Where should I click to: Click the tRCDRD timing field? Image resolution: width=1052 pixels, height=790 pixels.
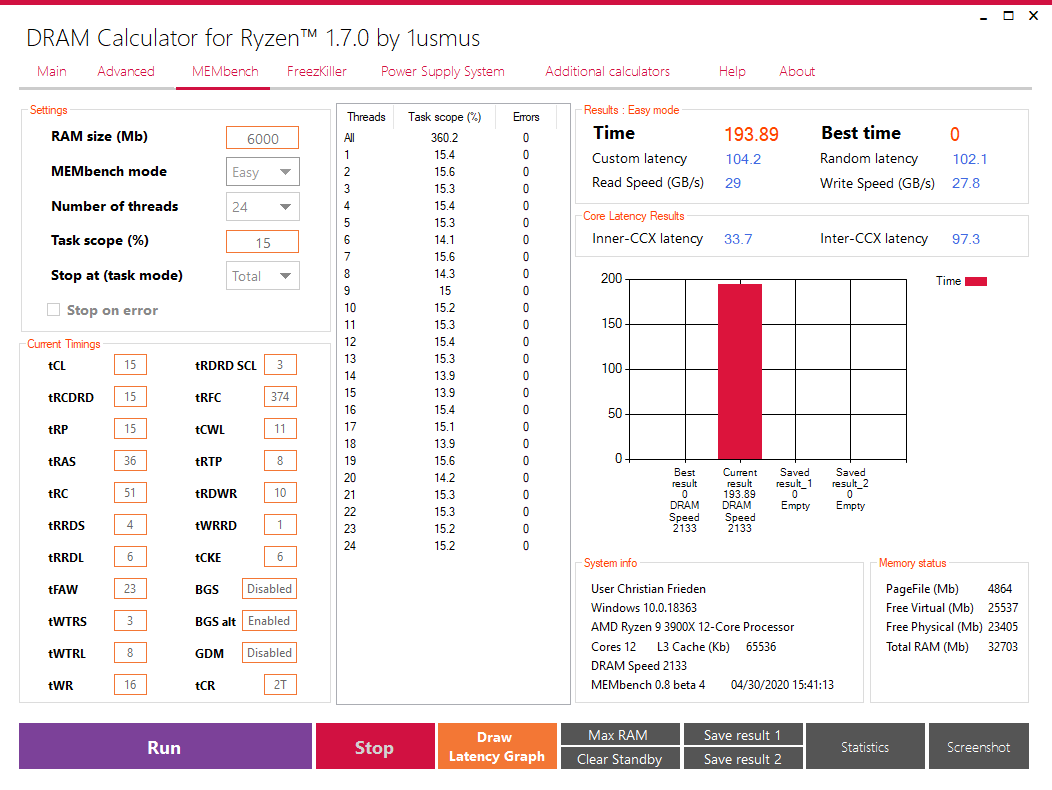click(130, 397)
